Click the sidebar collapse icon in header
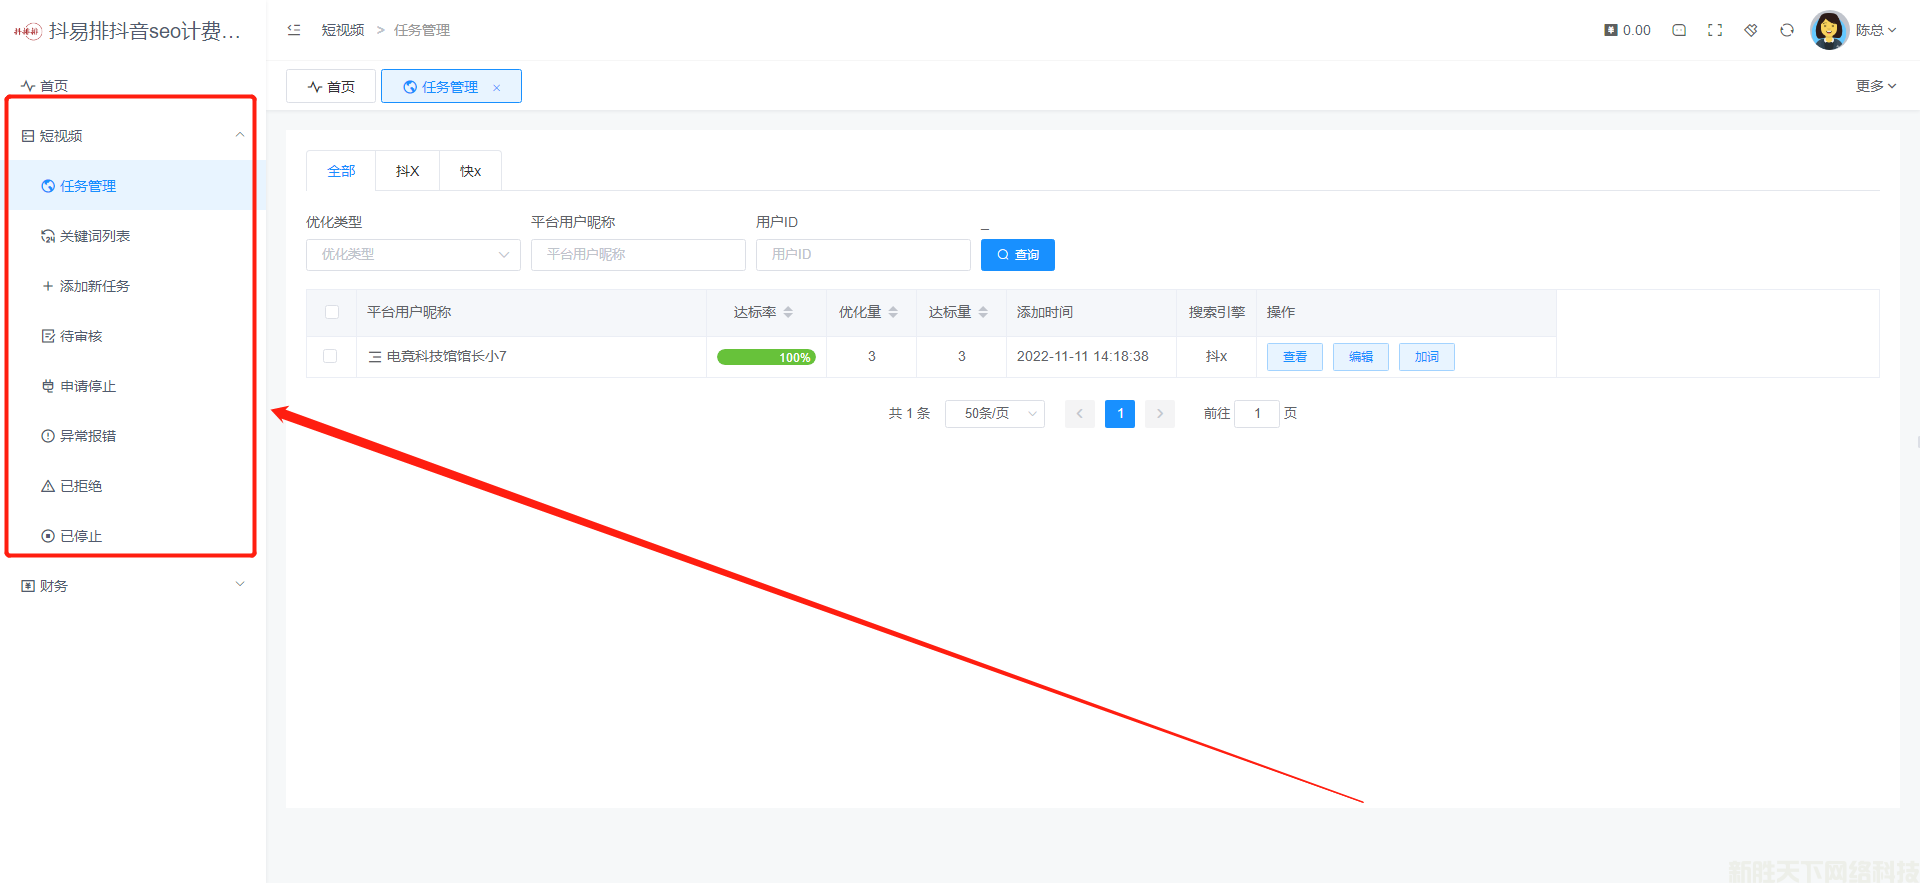 tap(294, 30)
